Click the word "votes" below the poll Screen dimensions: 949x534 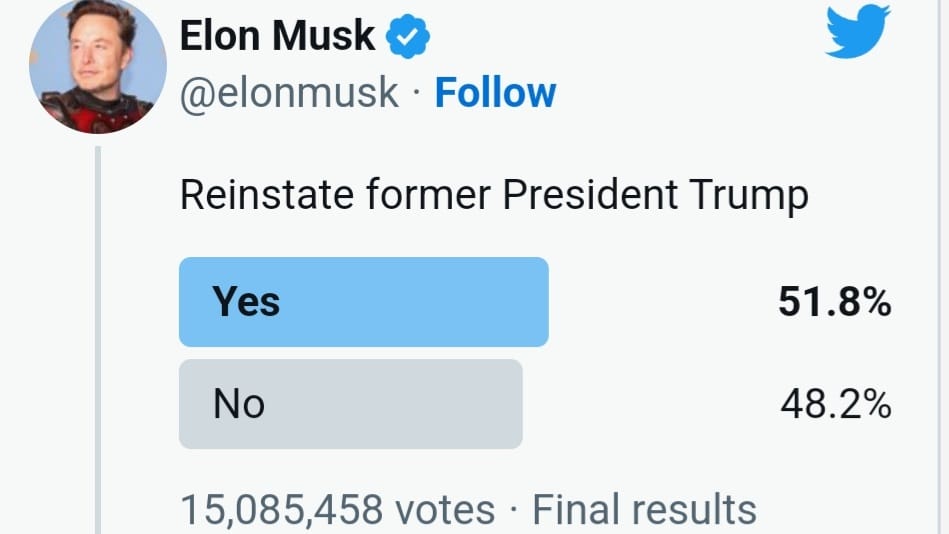coord(445,509)
